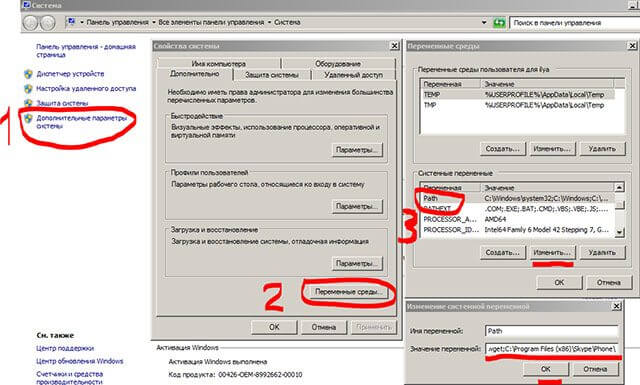Image resolution: width=640 pixels, height=385 pixels.
Task: Select the PROCESSOR_A... system variable row
Action: (x=517, y=219)
